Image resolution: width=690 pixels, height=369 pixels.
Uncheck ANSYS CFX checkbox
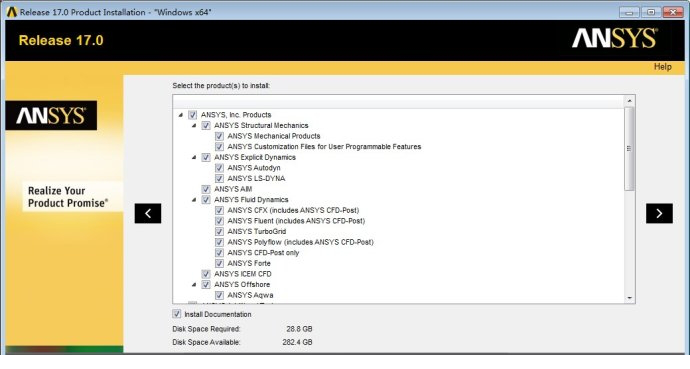coord(219,210)
